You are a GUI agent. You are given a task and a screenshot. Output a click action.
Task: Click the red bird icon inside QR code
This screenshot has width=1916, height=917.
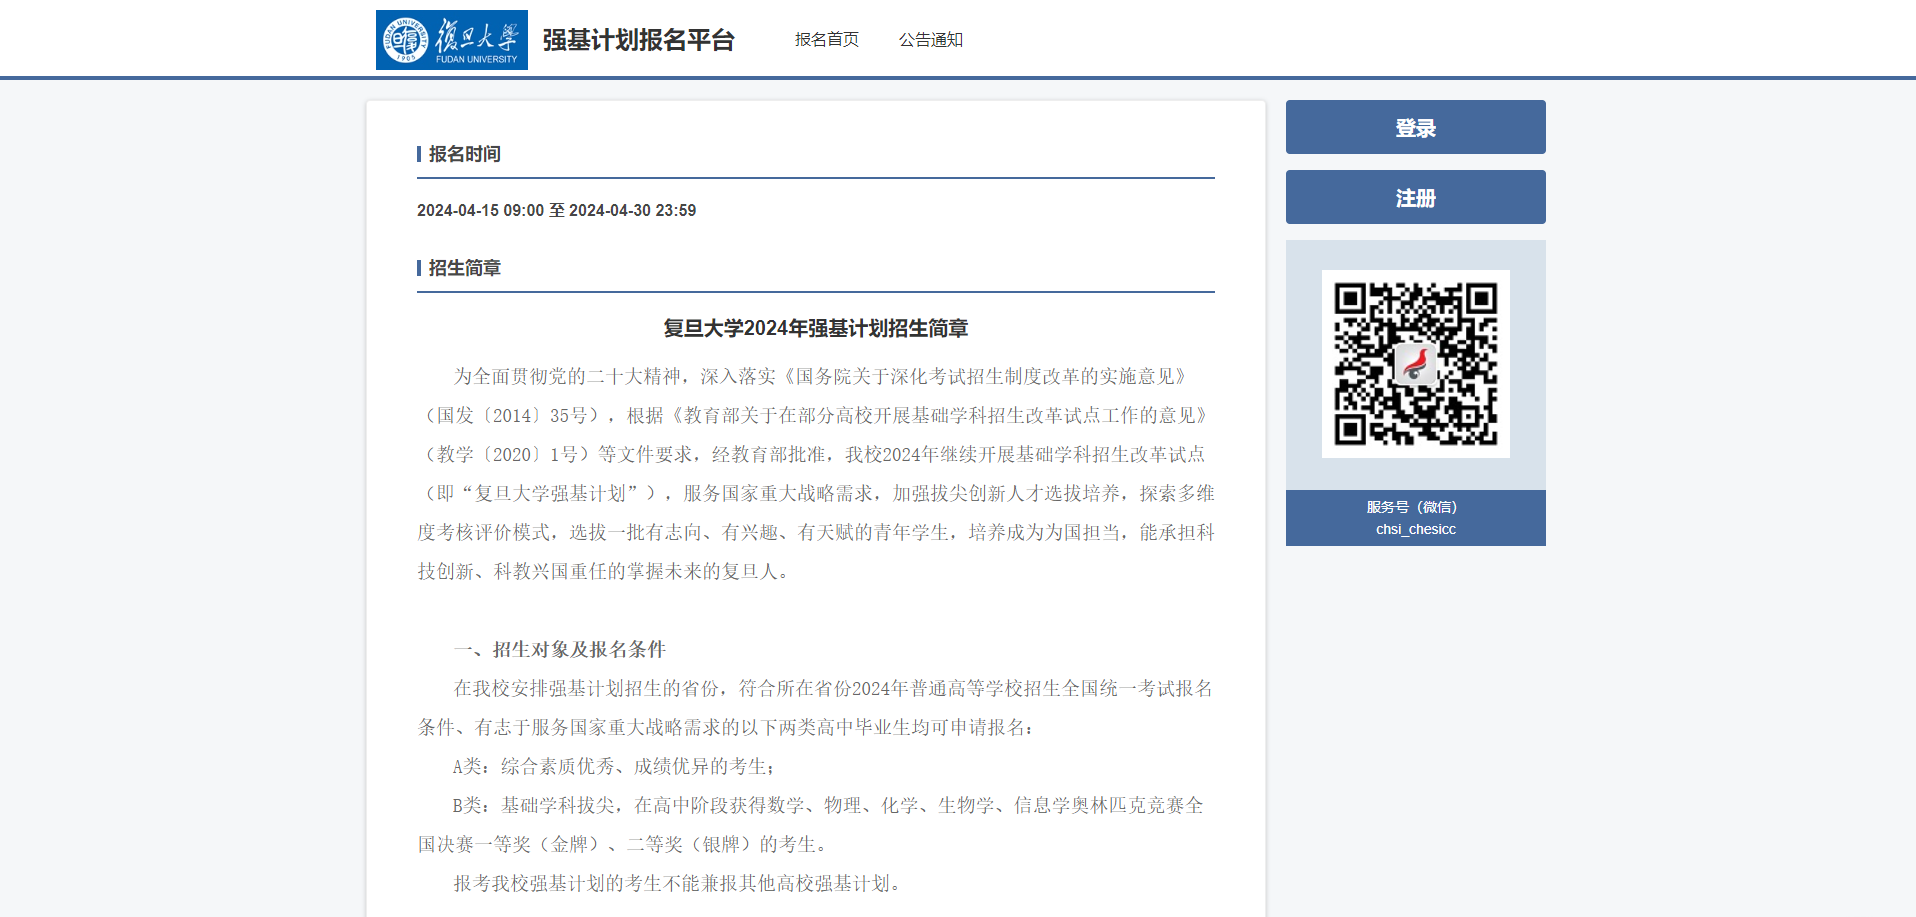(1416, 364)
